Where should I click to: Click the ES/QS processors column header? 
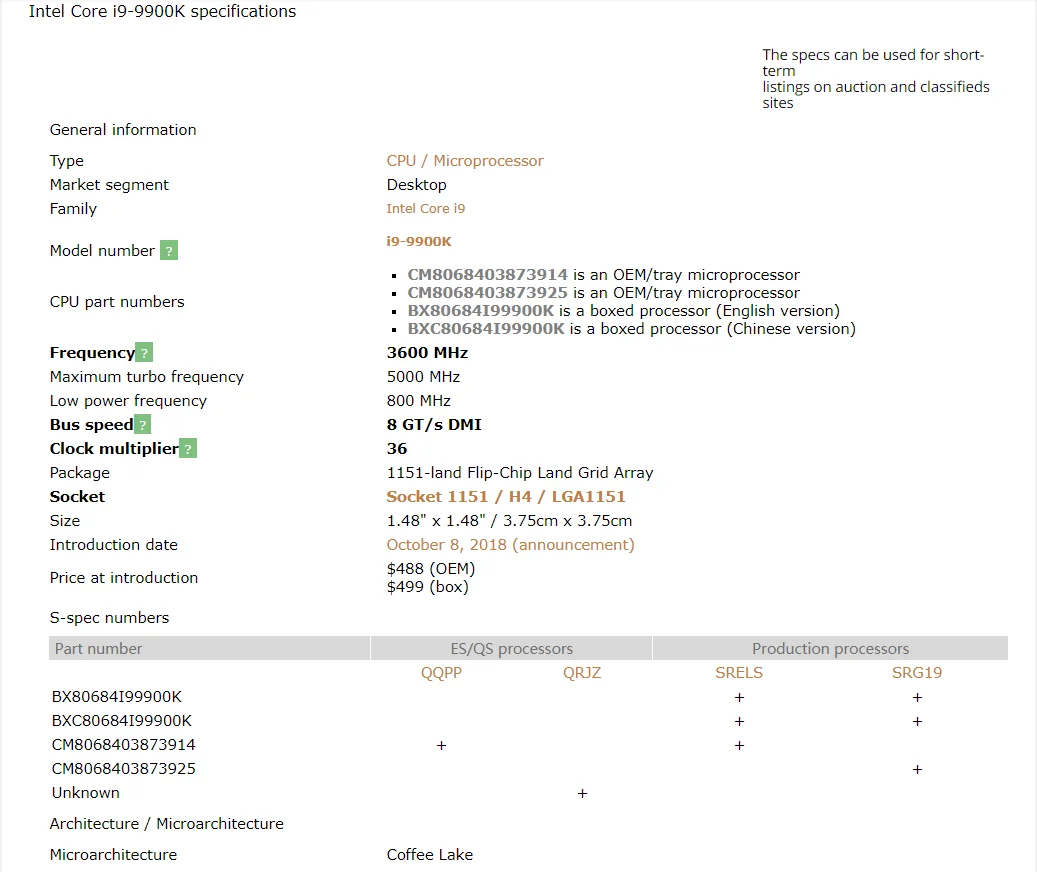511,648
